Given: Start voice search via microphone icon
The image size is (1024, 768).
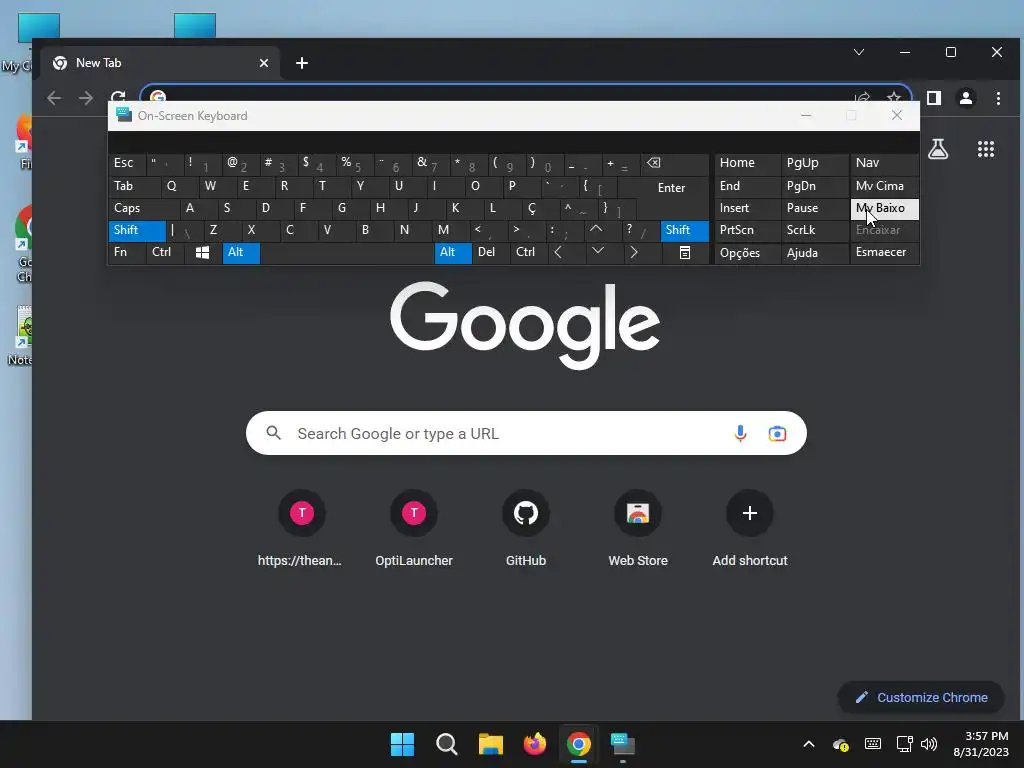Looking at the screenshot, I should 740,434.
